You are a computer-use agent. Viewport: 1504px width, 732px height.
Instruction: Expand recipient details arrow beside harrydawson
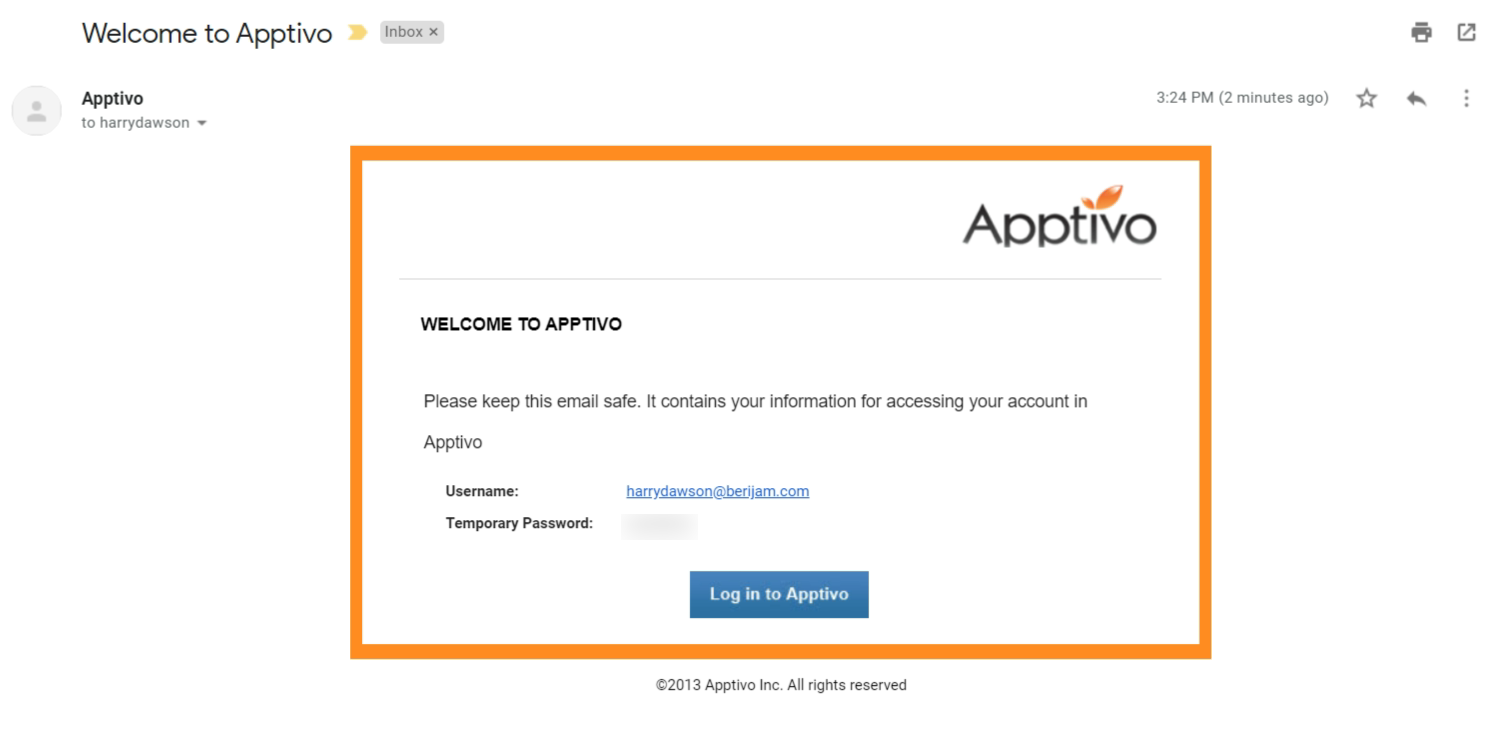pyautogui.click(x=202, y=123)
